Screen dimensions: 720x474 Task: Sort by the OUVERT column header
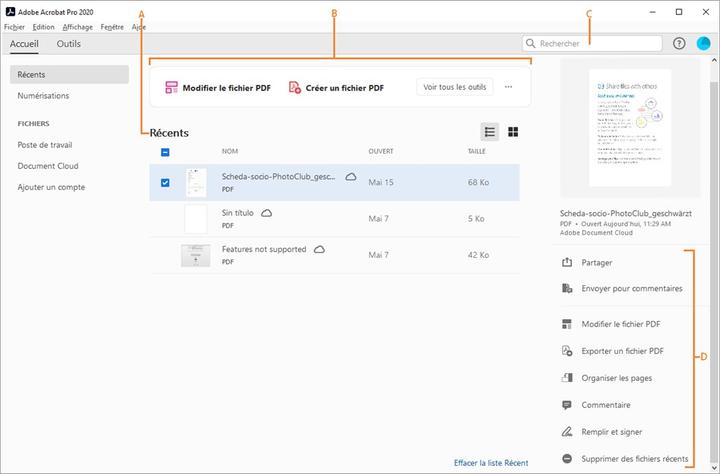pos(381,151)
